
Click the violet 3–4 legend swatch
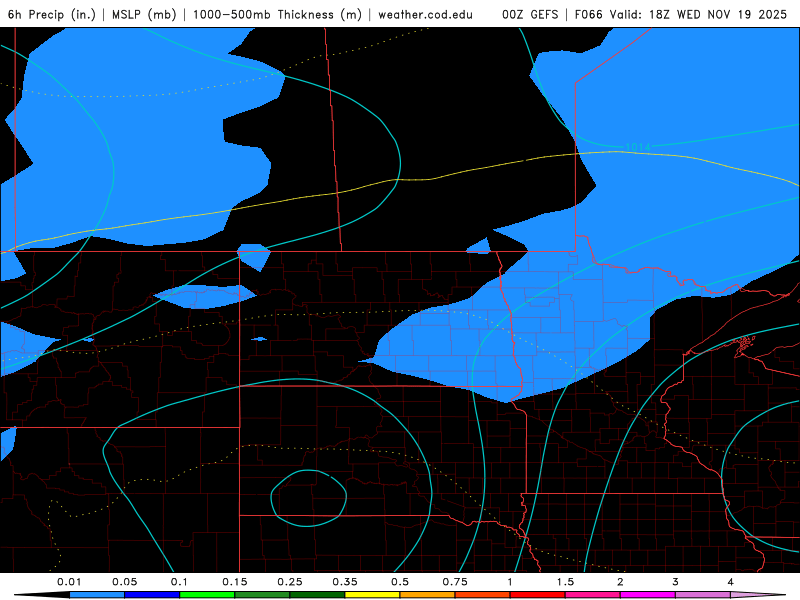(703, 595)
